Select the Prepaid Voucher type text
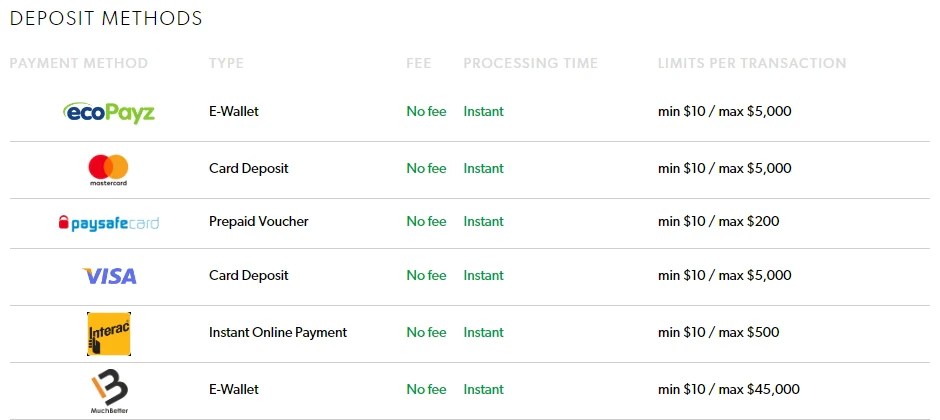Viewport: 940px width, 420px height. (258, 221)
